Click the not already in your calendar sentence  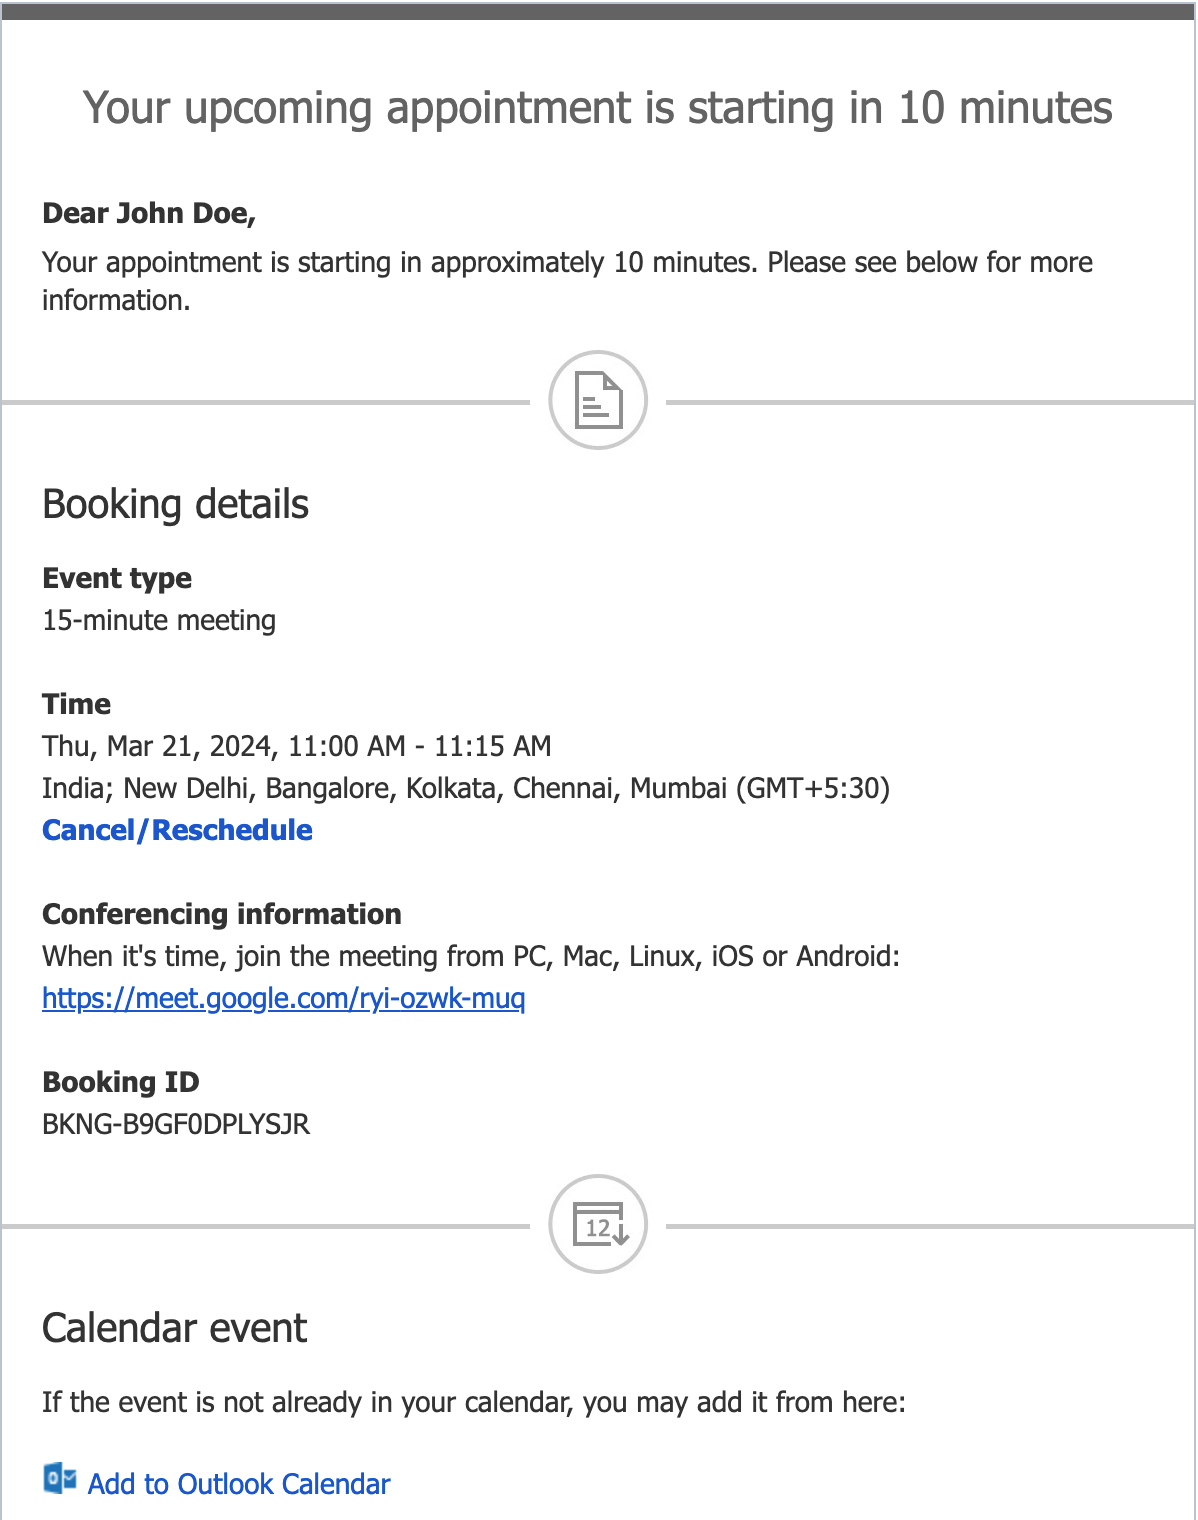click(x=474, y=1402)
